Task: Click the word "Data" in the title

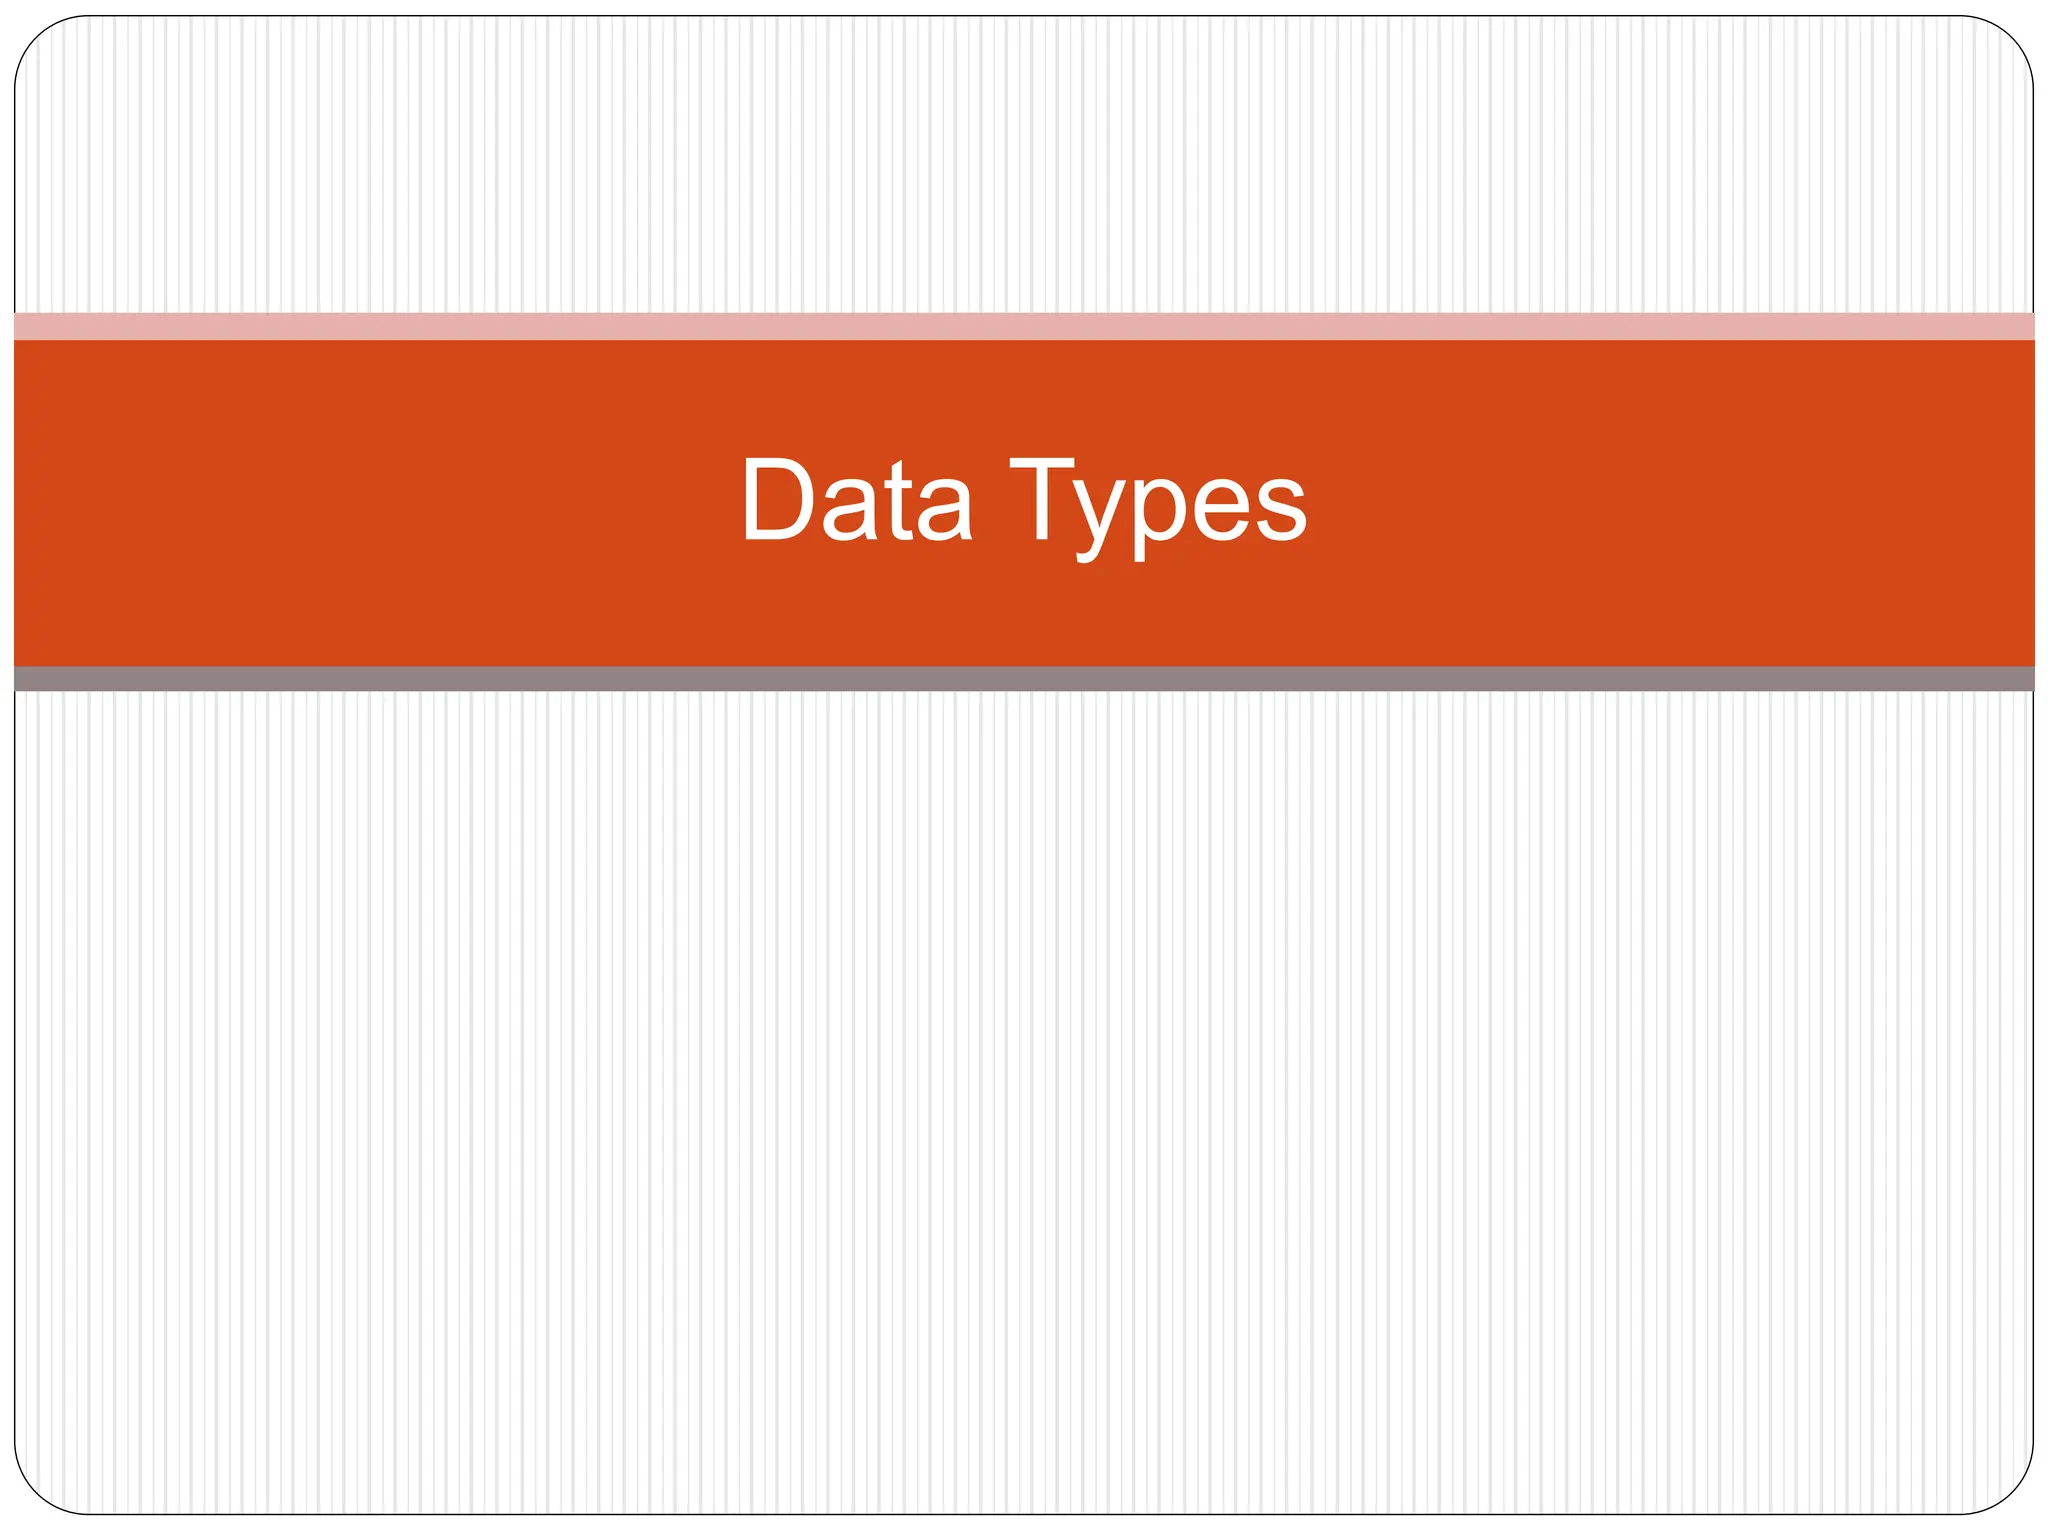Action: click(x=857, y=500)
